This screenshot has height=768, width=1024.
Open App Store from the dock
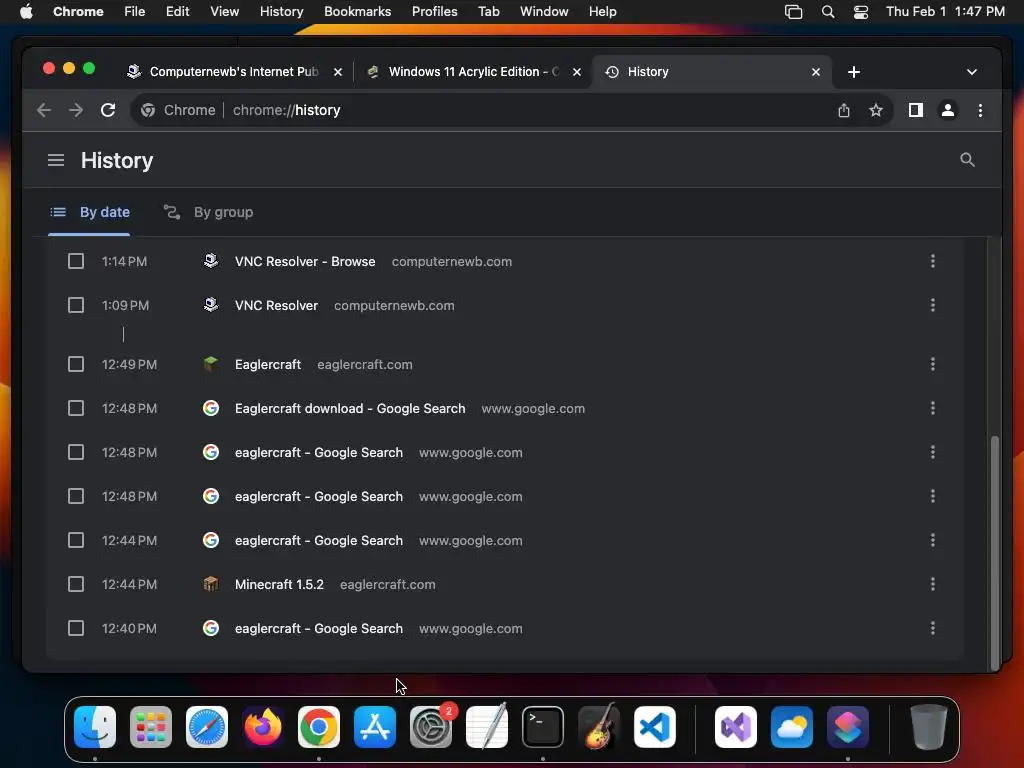point(375,727)
